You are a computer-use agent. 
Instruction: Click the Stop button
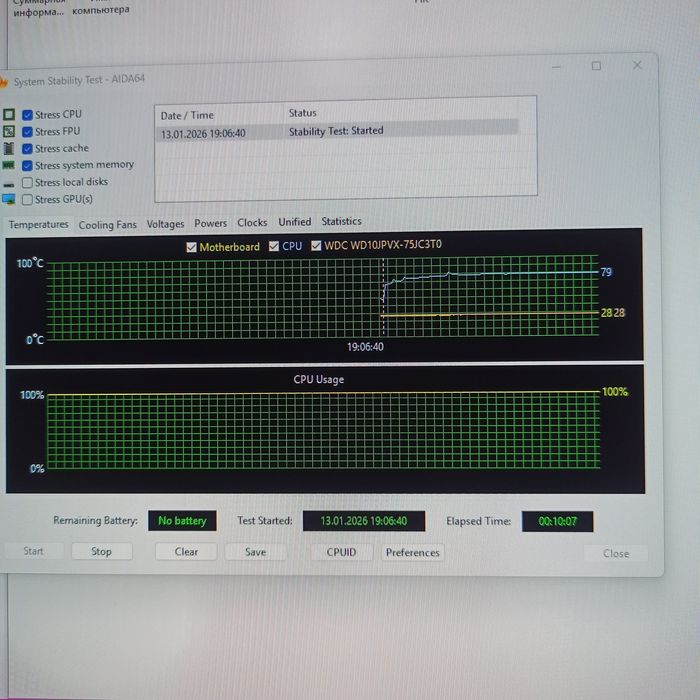coord(102,551)
